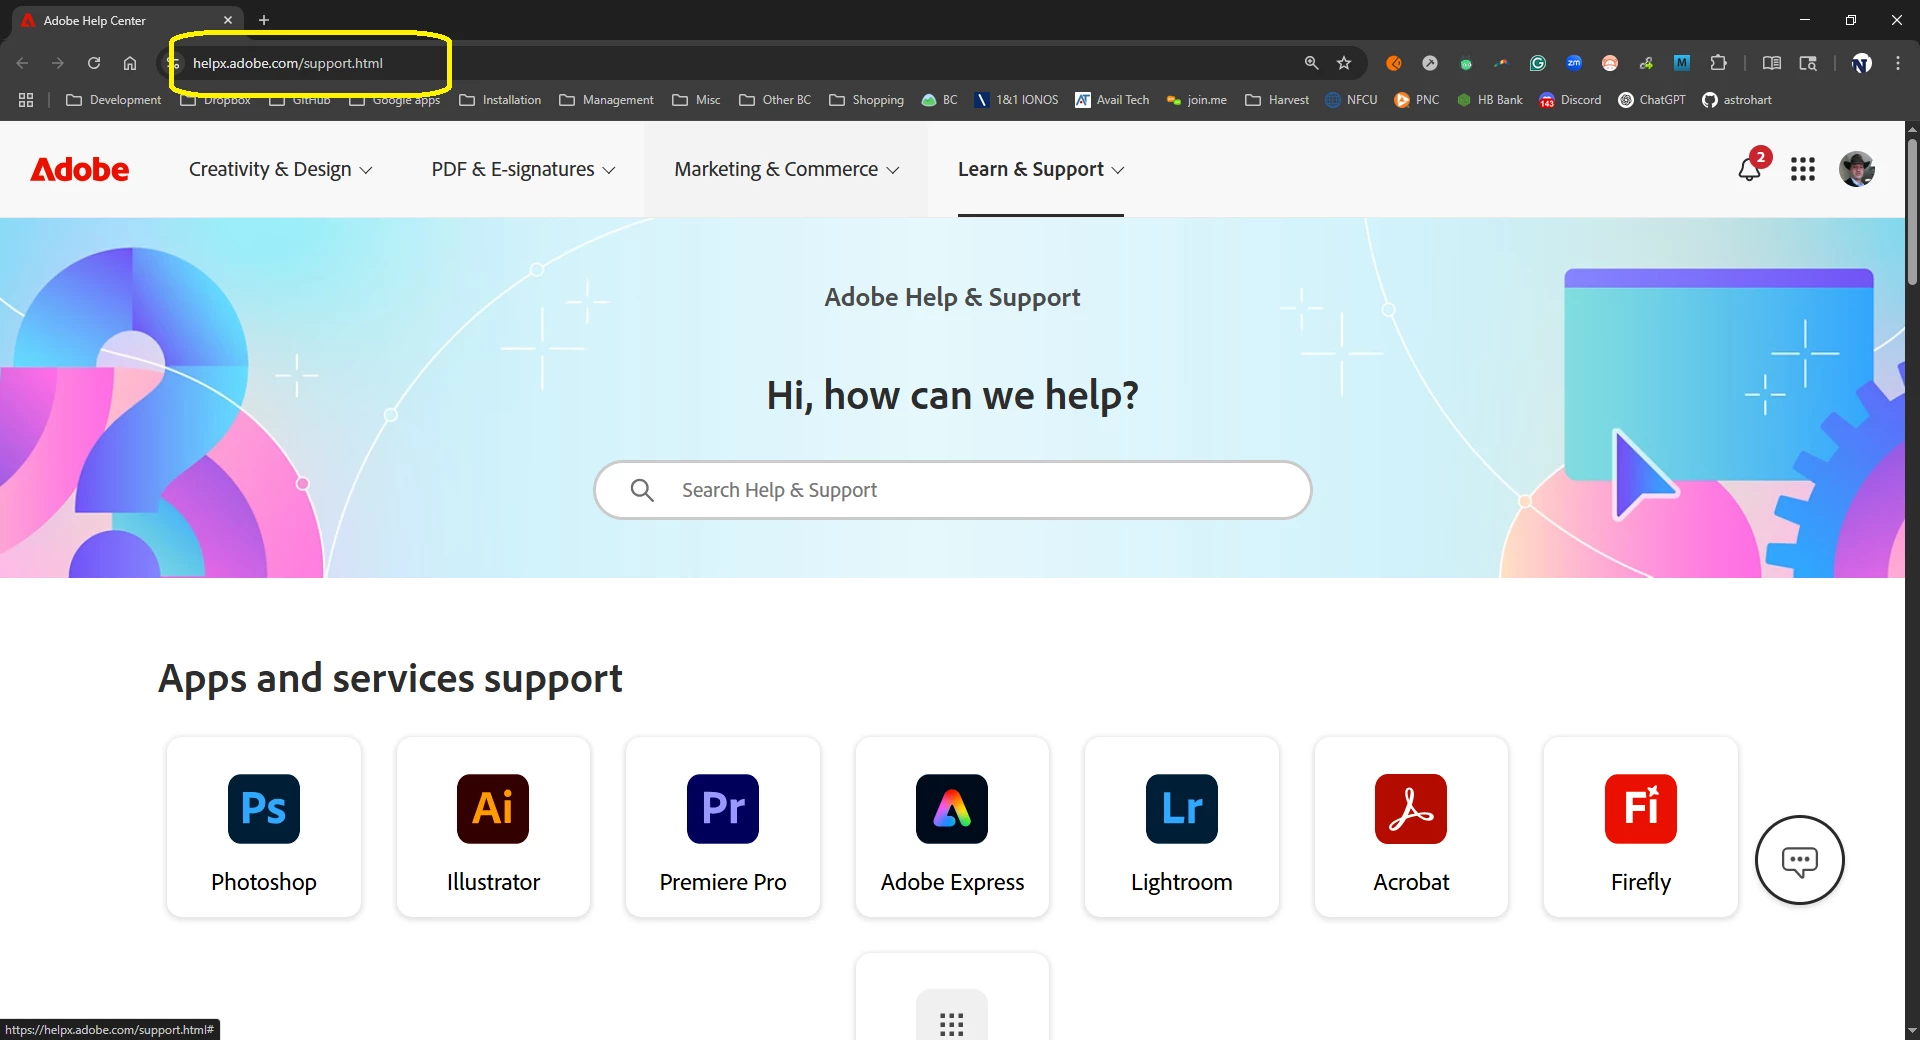Open the Other BC bookmarks folder
The image size is (1920, 1040).
(775, 100)
